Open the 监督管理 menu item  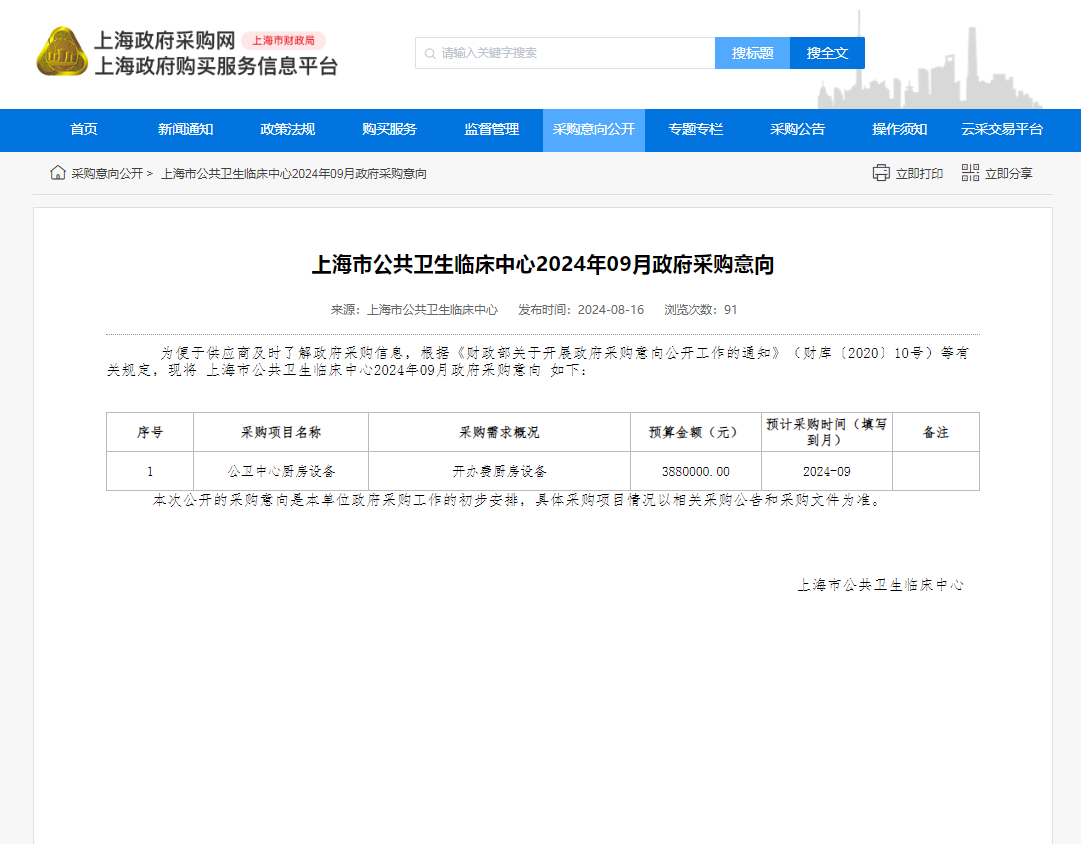[x=492, y=130]
